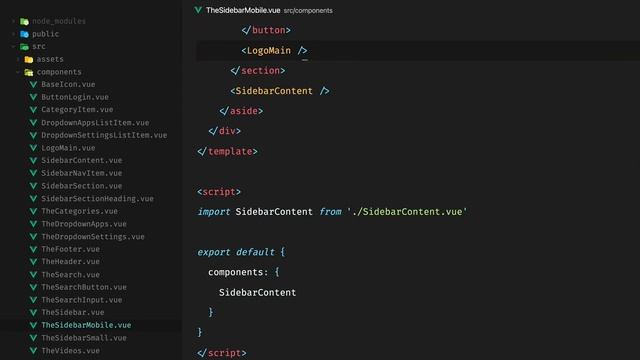The image size is (640, 360).
Task: Click the src/components path in tab
Action: (x=308, y=11)
